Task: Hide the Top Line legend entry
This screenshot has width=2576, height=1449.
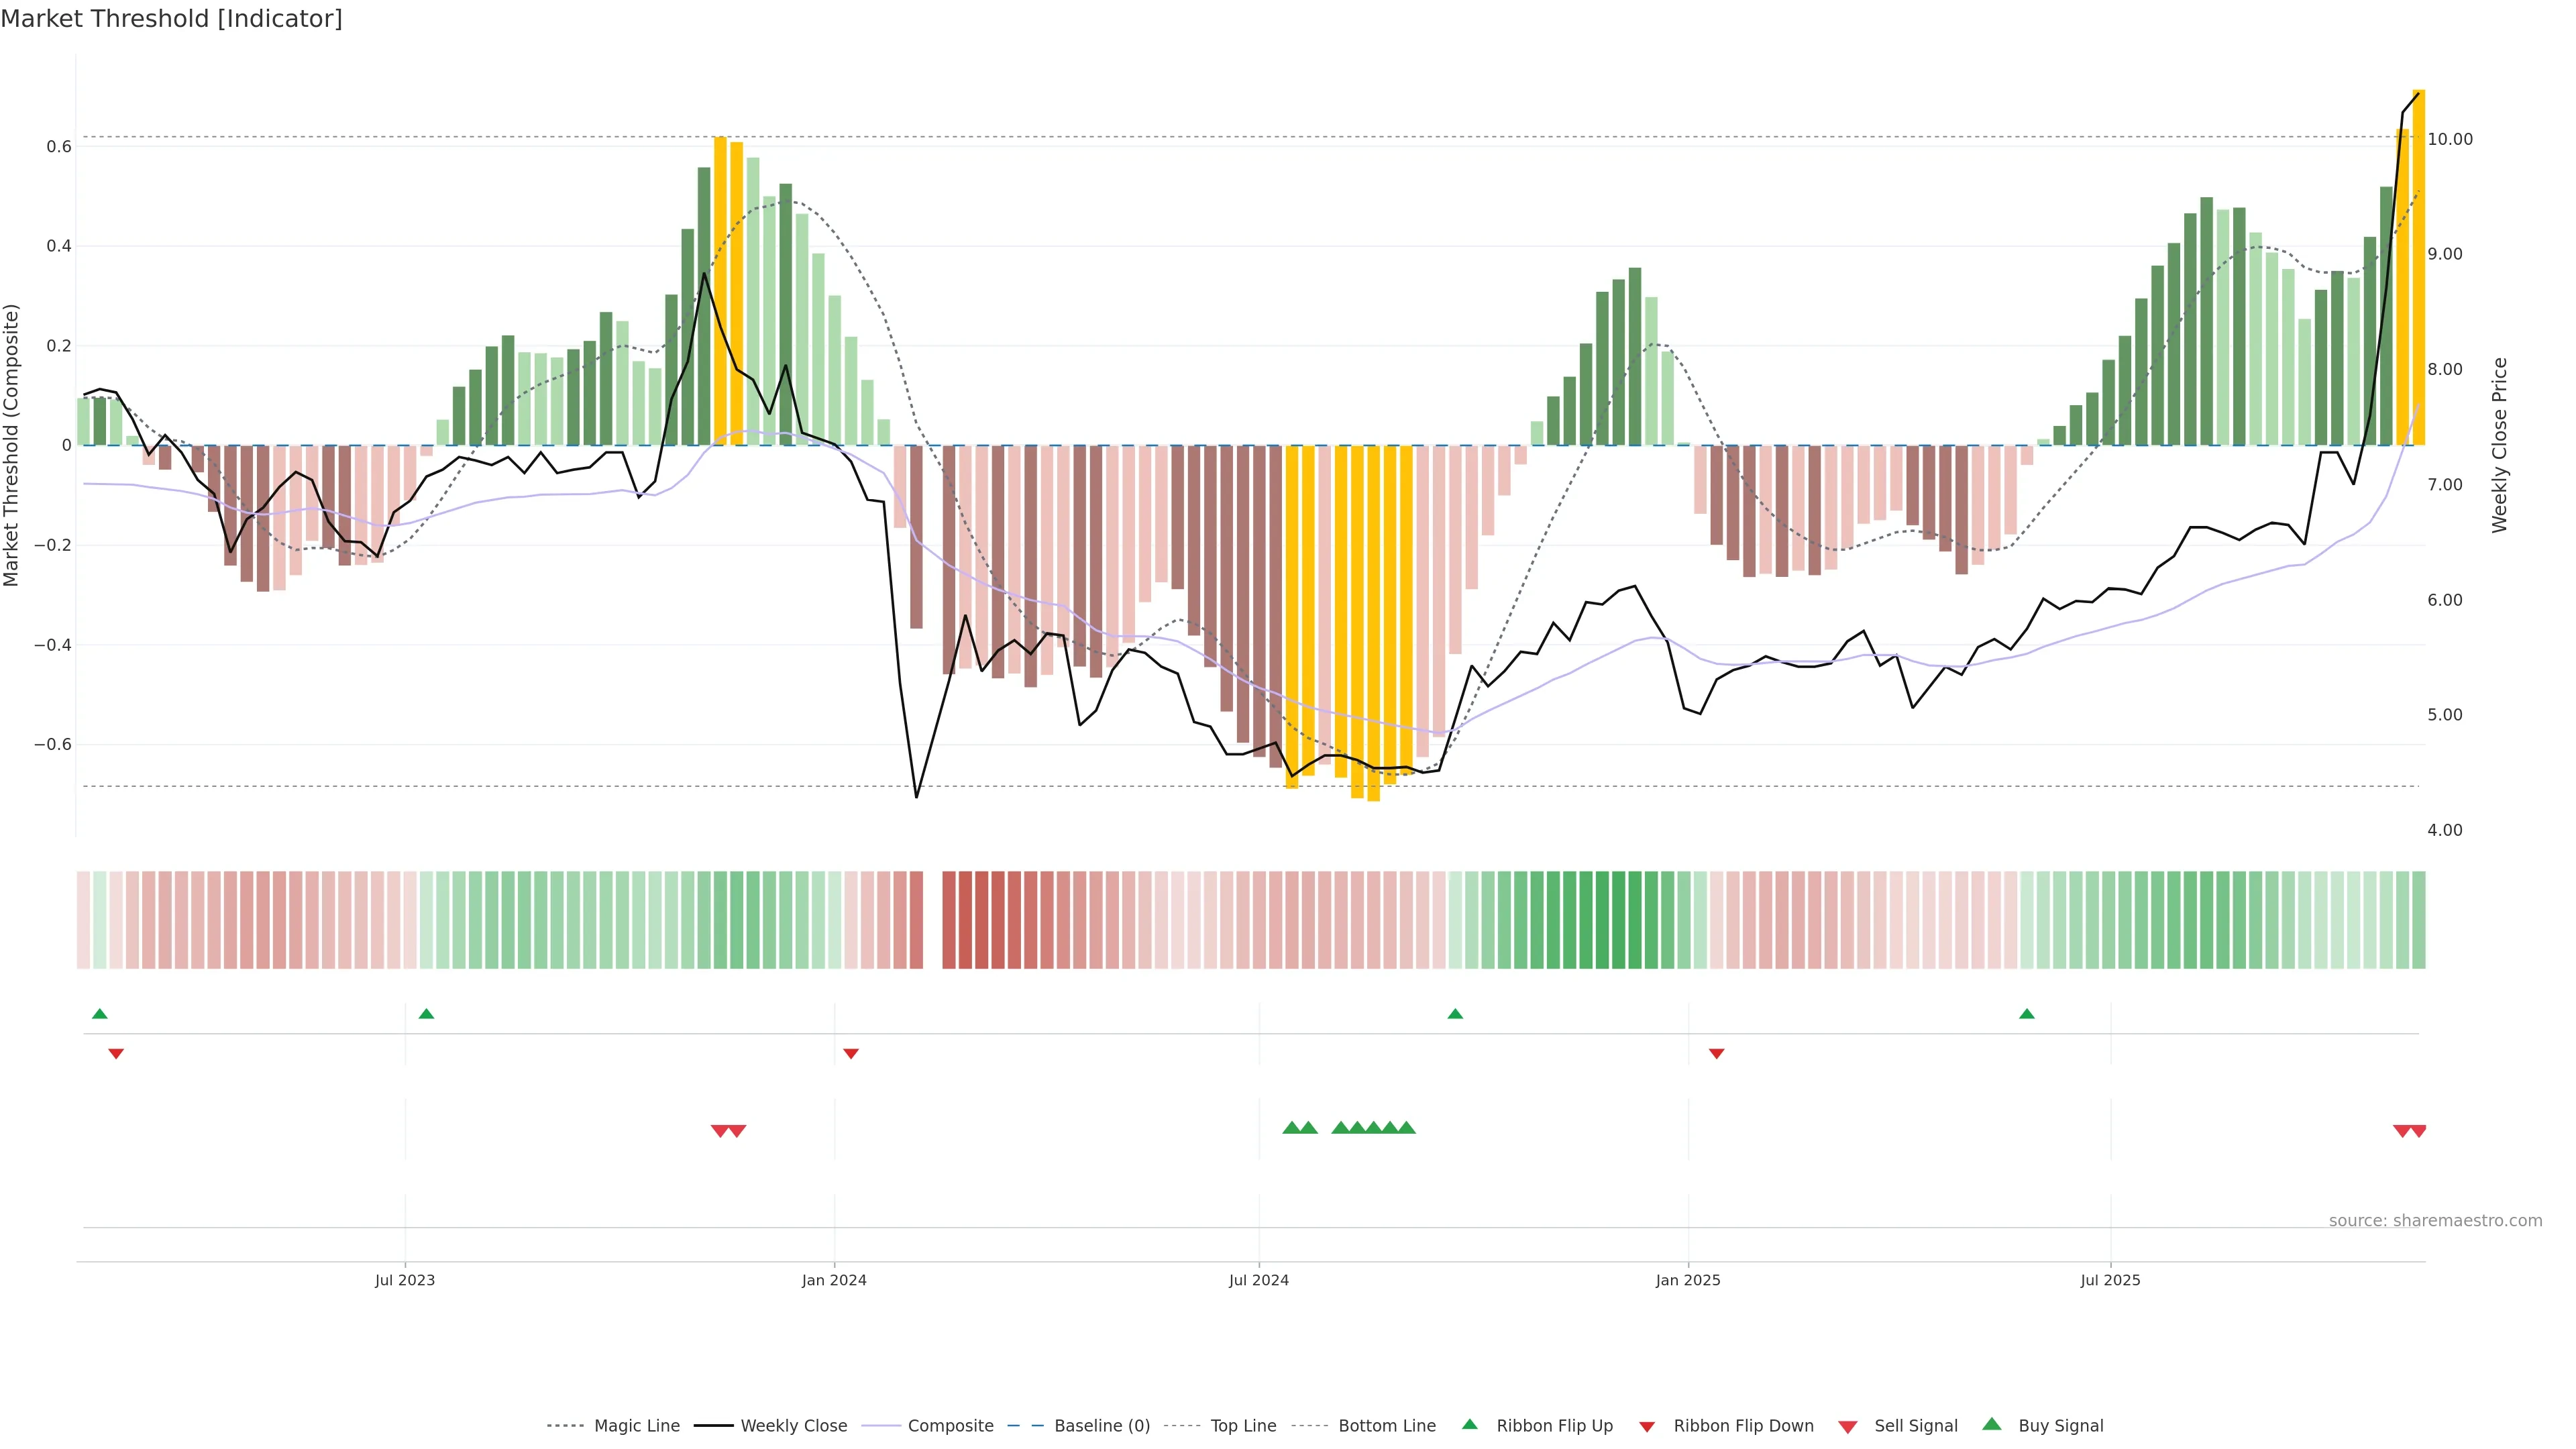Action: coord(1243,1426)
